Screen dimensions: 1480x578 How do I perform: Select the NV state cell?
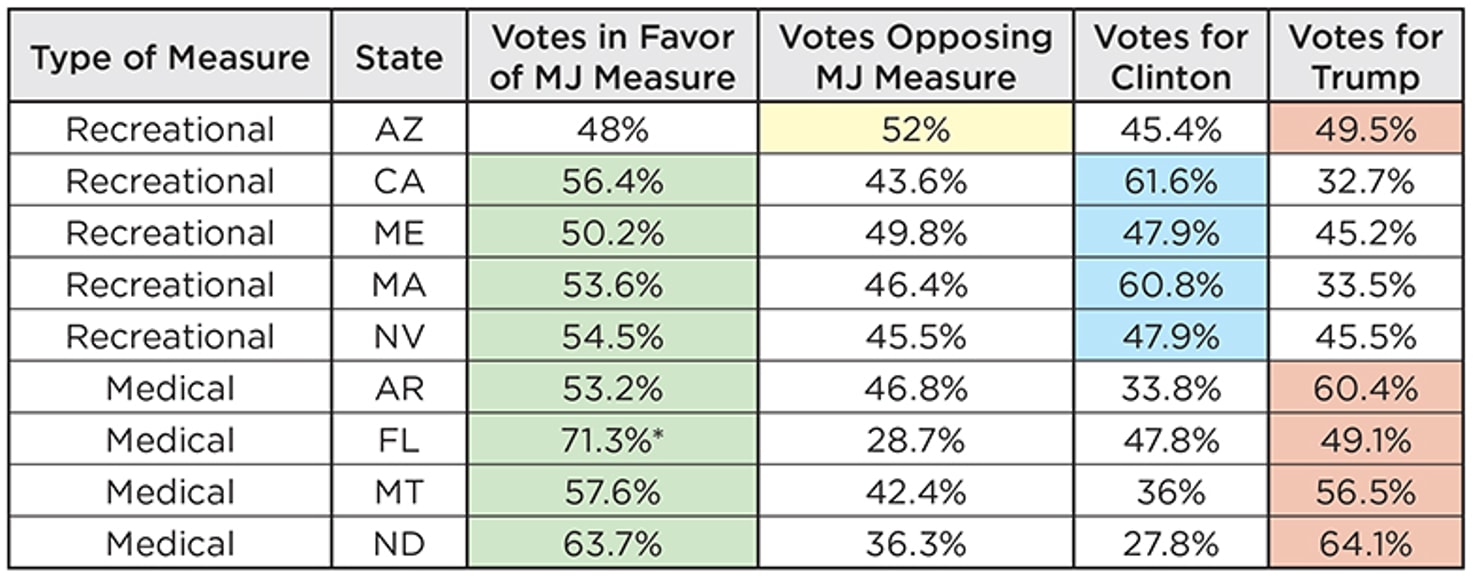[398, 337]
